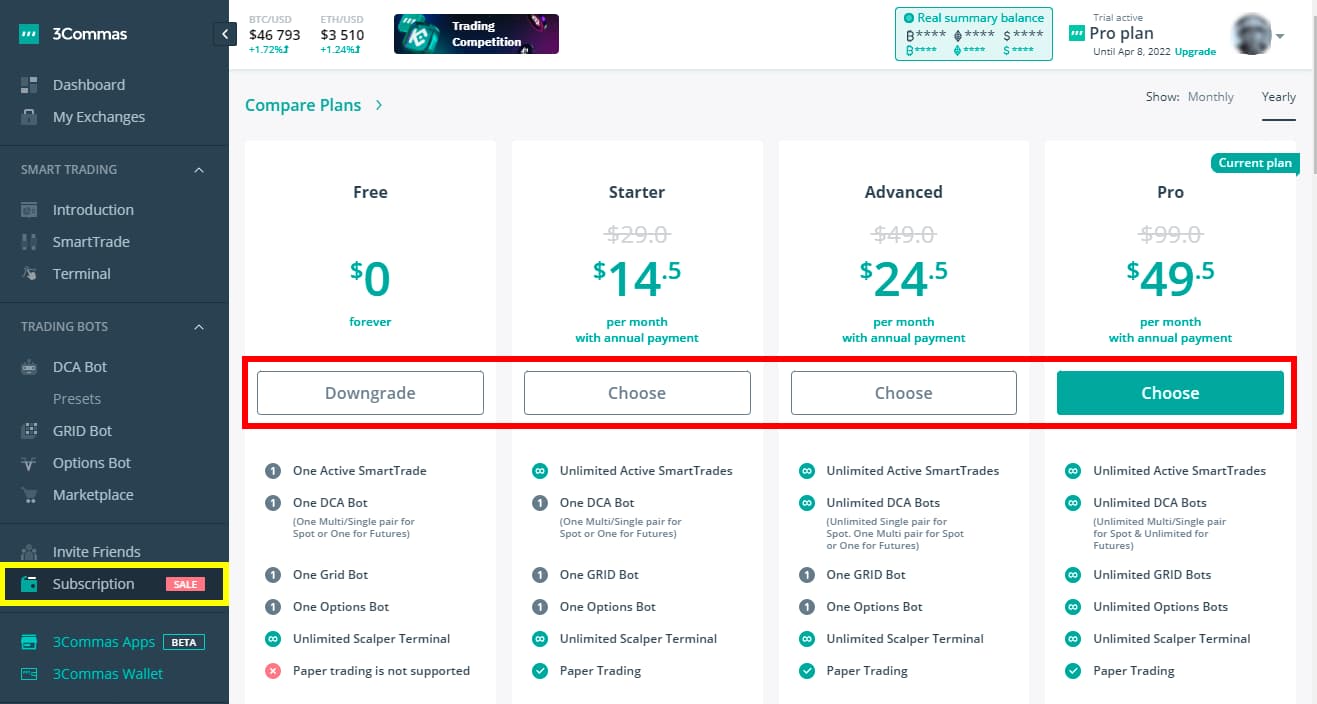
Task: Click the 3Commas Wallet card icon
Action: (x=29, y=674)
